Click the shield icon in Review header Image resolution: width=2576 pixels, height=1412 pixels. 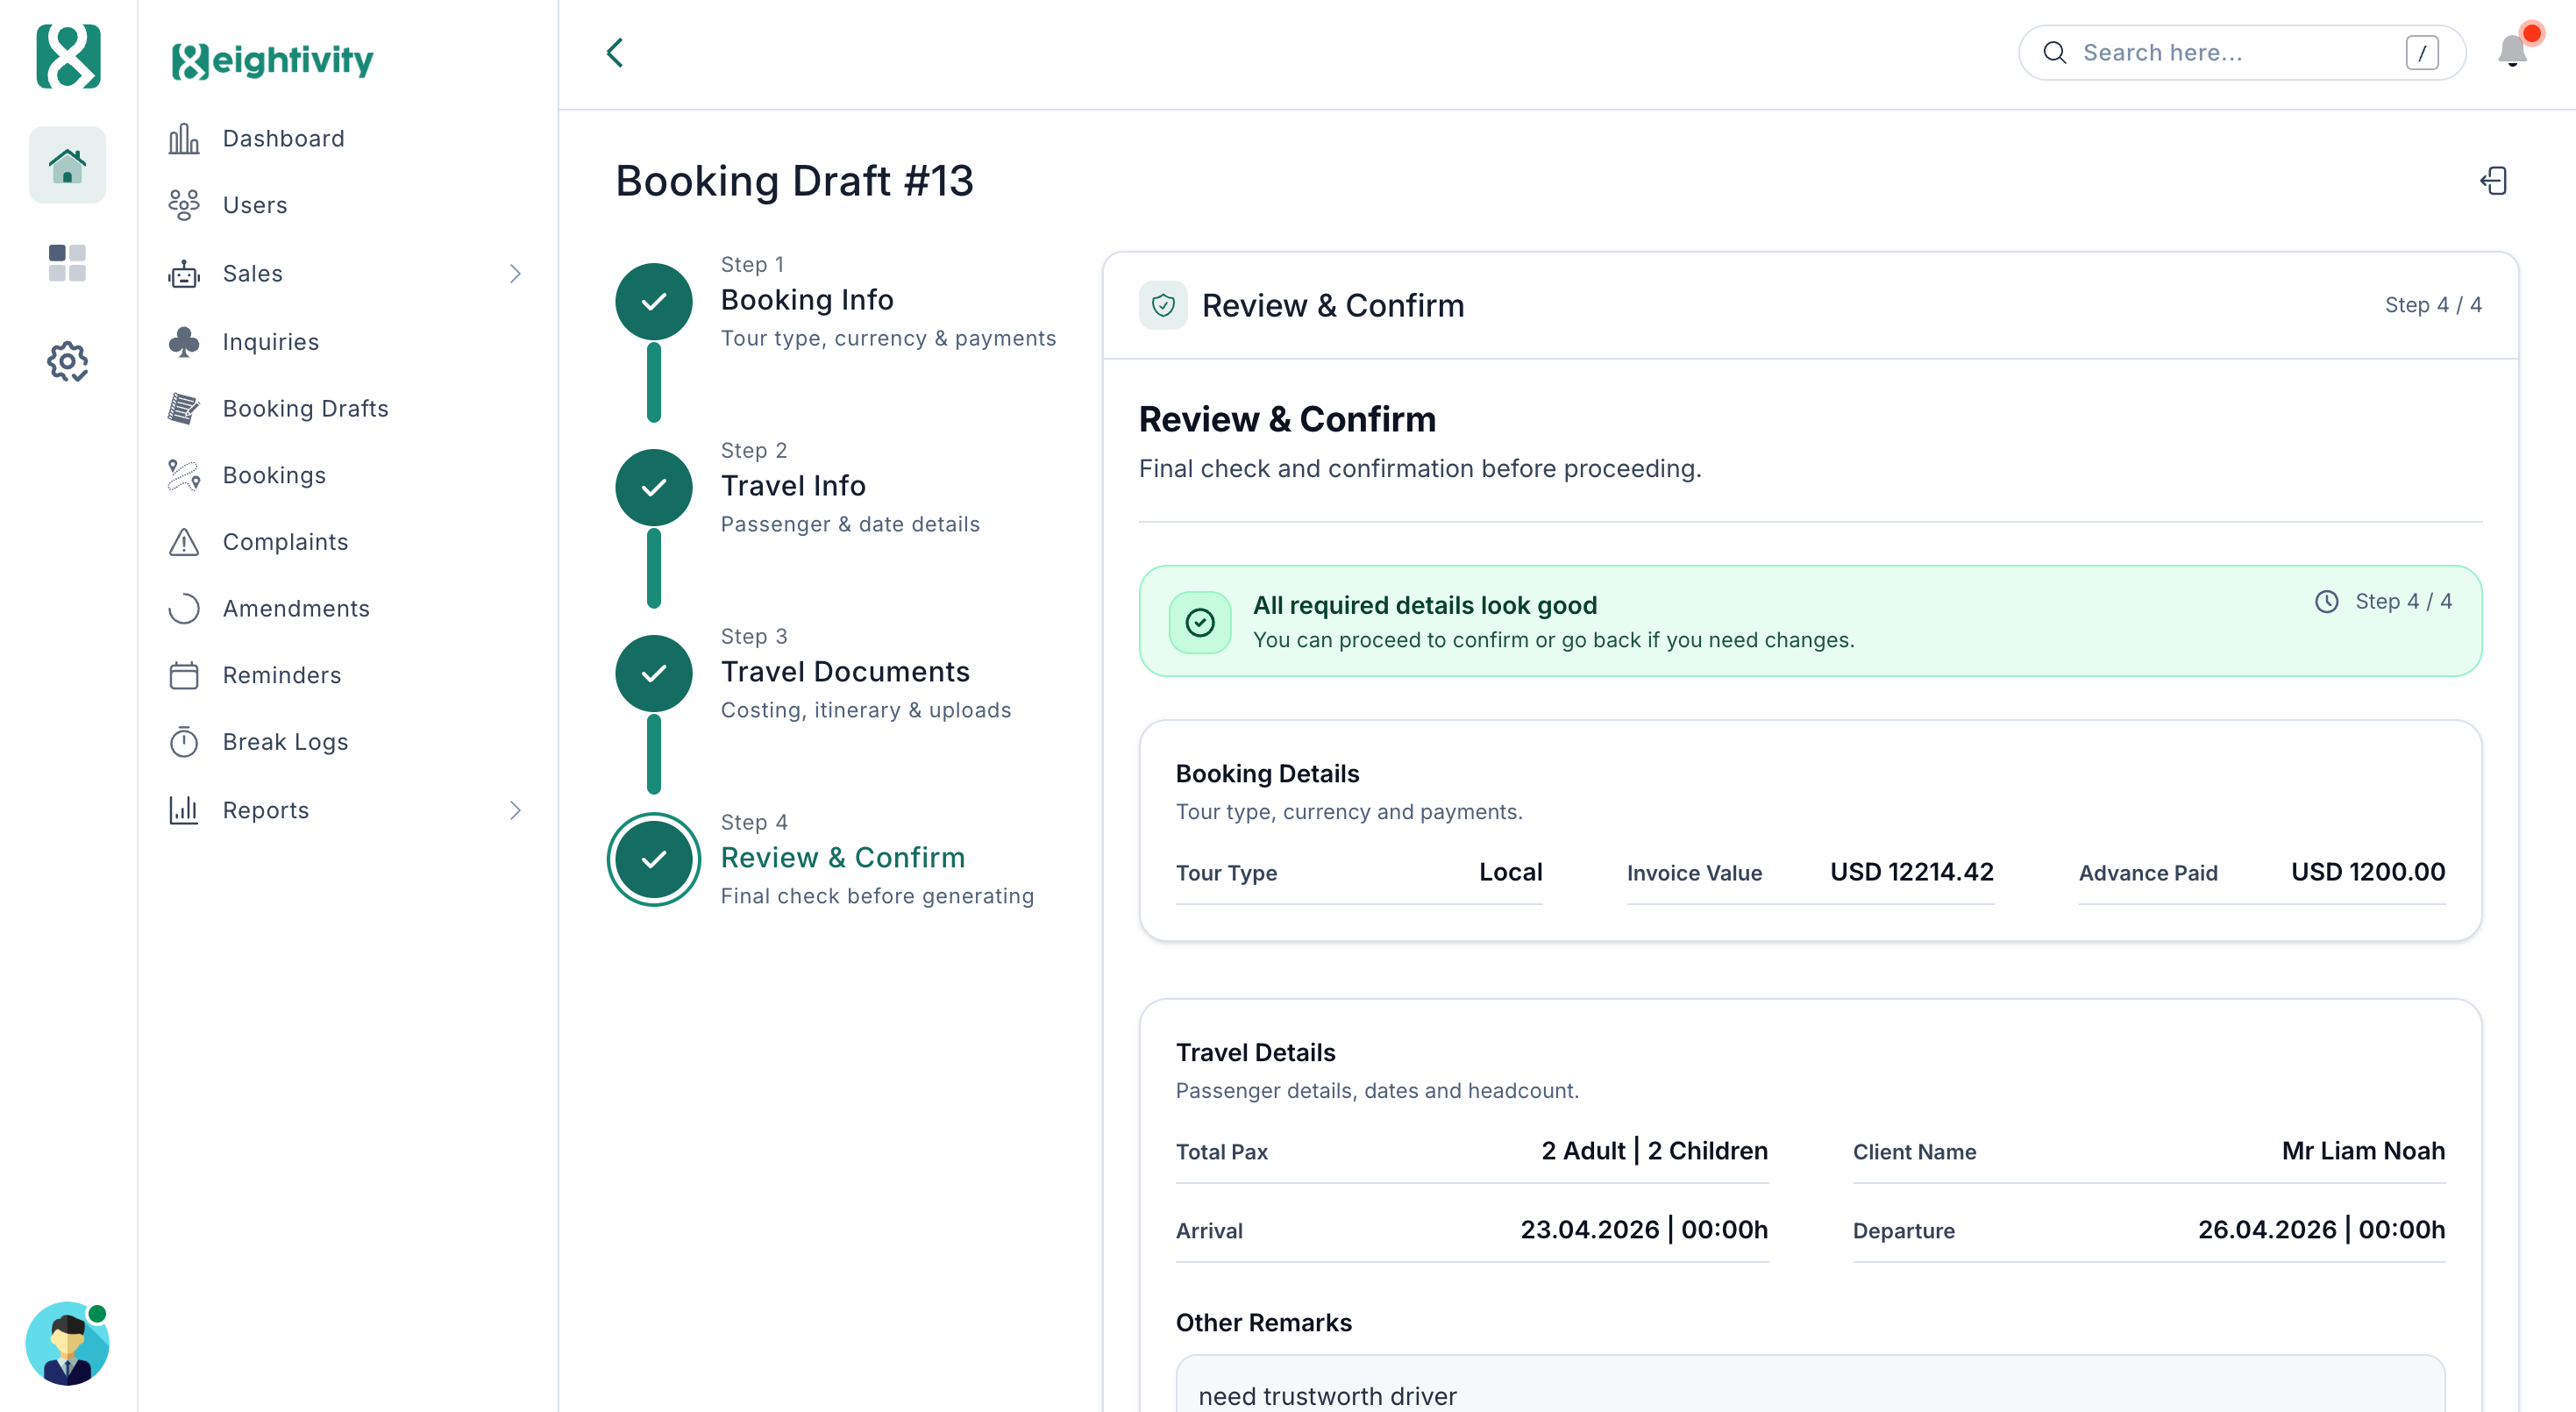(1163, 306)
